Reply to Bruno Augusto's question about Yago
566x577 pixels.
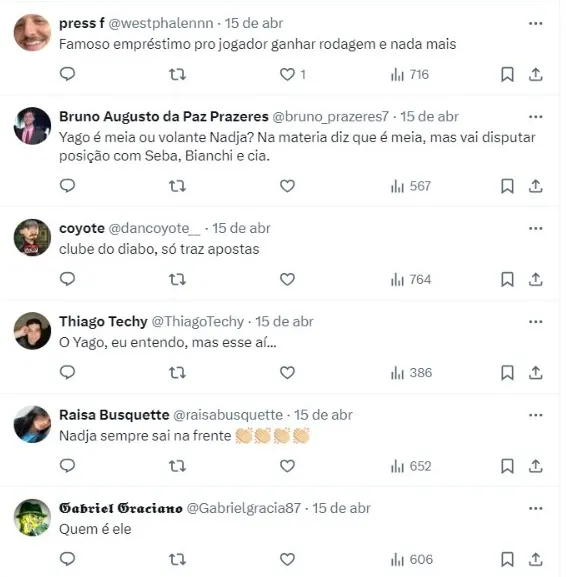point(67,186)
